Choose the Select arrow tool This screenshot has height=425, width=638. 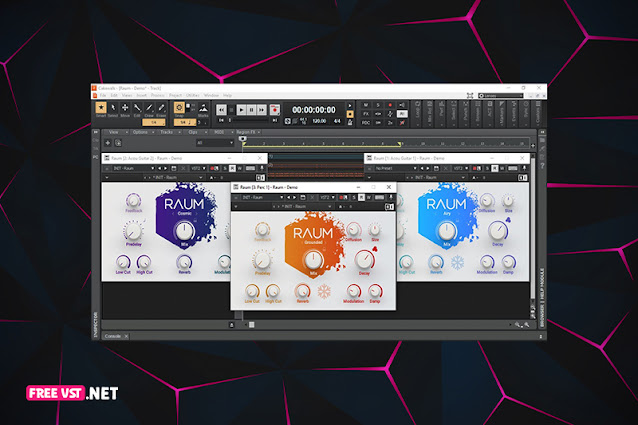click(x=113, y=108)
